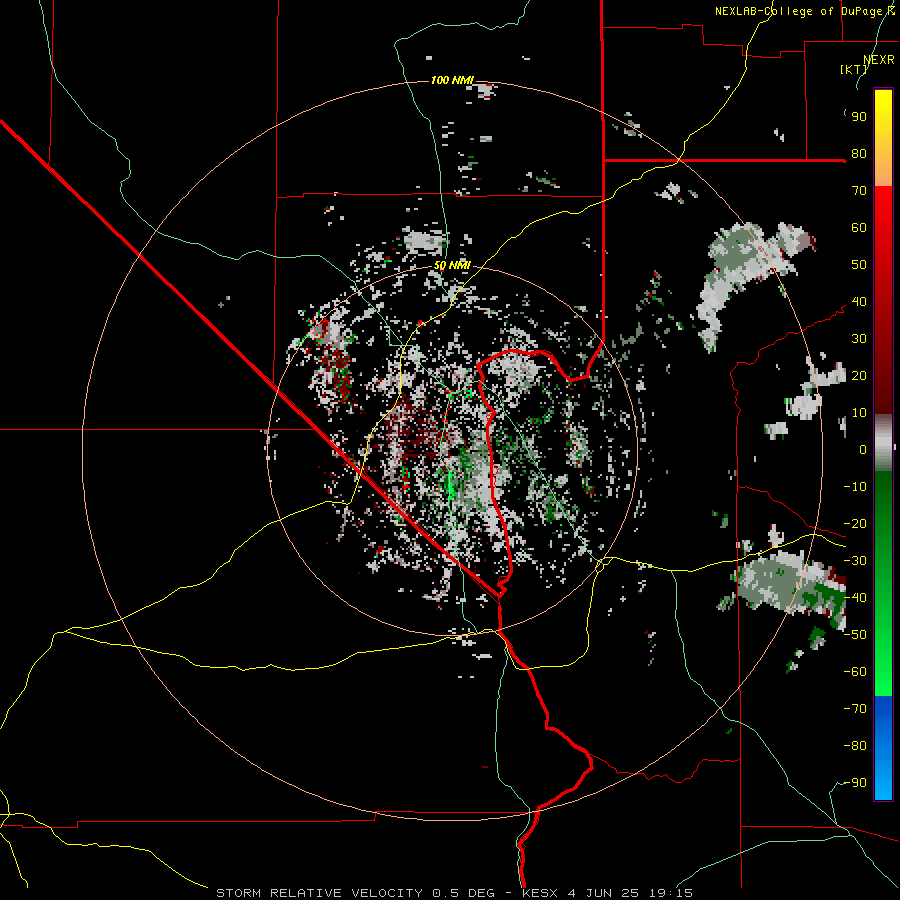Click the 0 value on velocity scale
This screenshot has width=900, height=900.
(x=863, y=449)
